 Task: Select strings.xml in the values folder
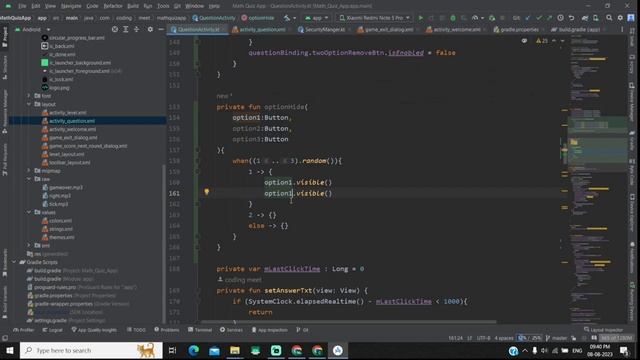tap(61, 229)
